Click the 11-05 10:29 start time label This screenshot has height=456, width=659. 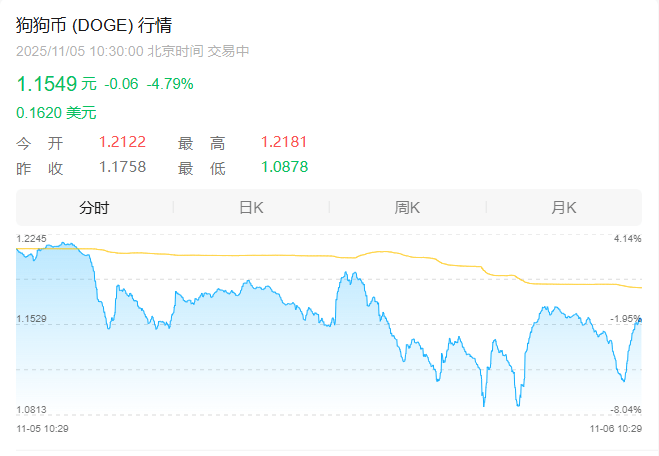click(x=42, y=427)
